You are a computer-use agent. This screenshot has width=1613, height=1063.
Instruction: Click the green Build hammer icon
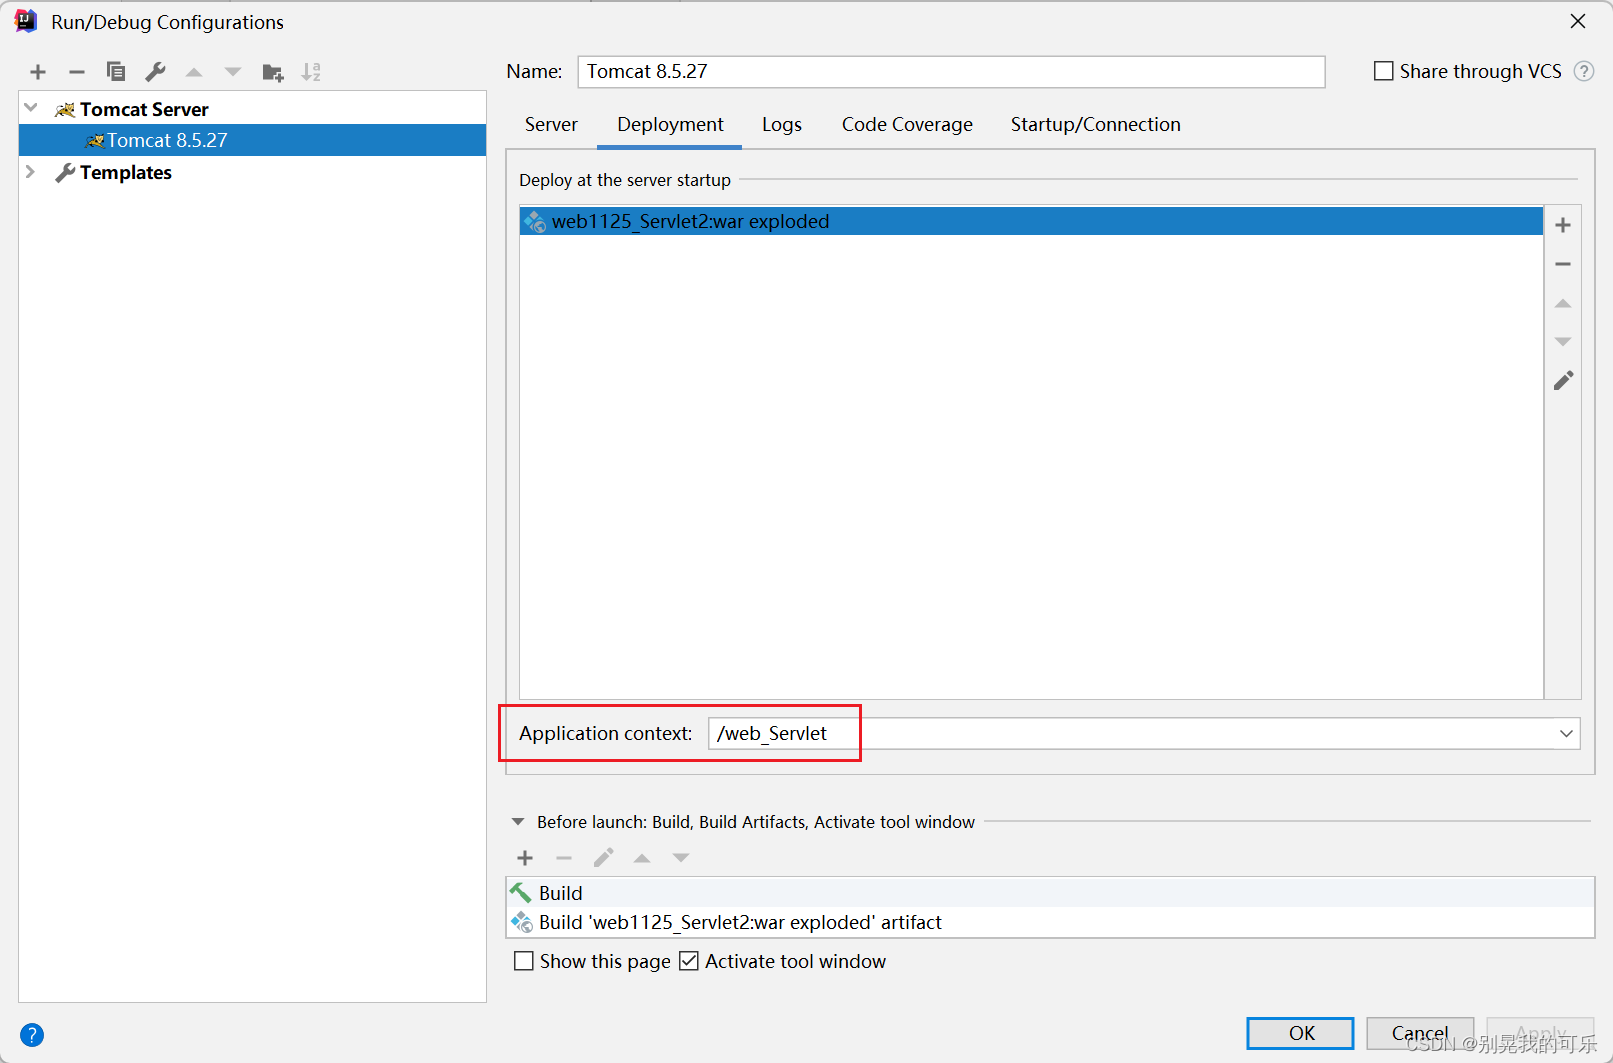pyautogui.click(x=521, y=892)
